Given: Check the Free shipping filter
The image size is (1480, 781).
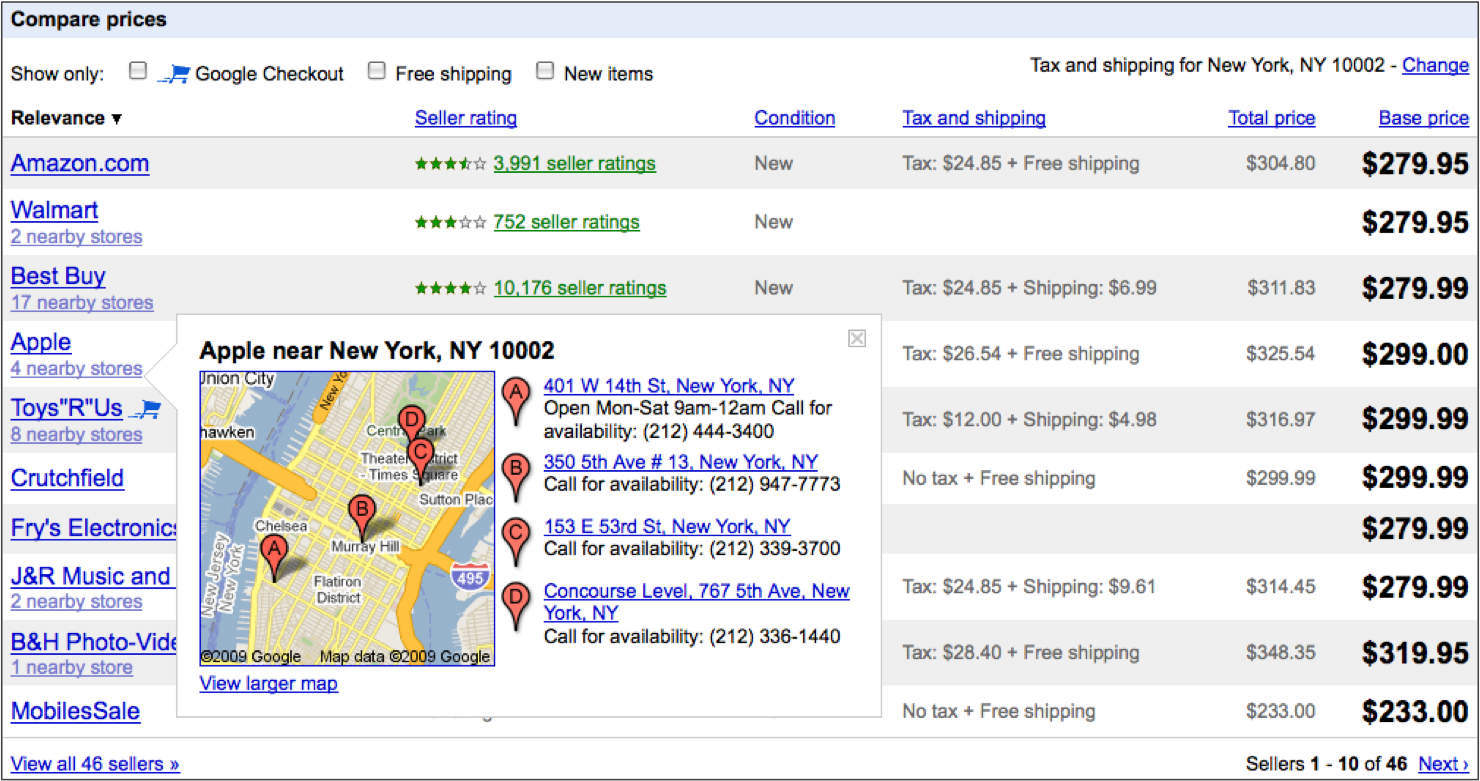Looking at the screenshot, I should (x=377, y=70).
